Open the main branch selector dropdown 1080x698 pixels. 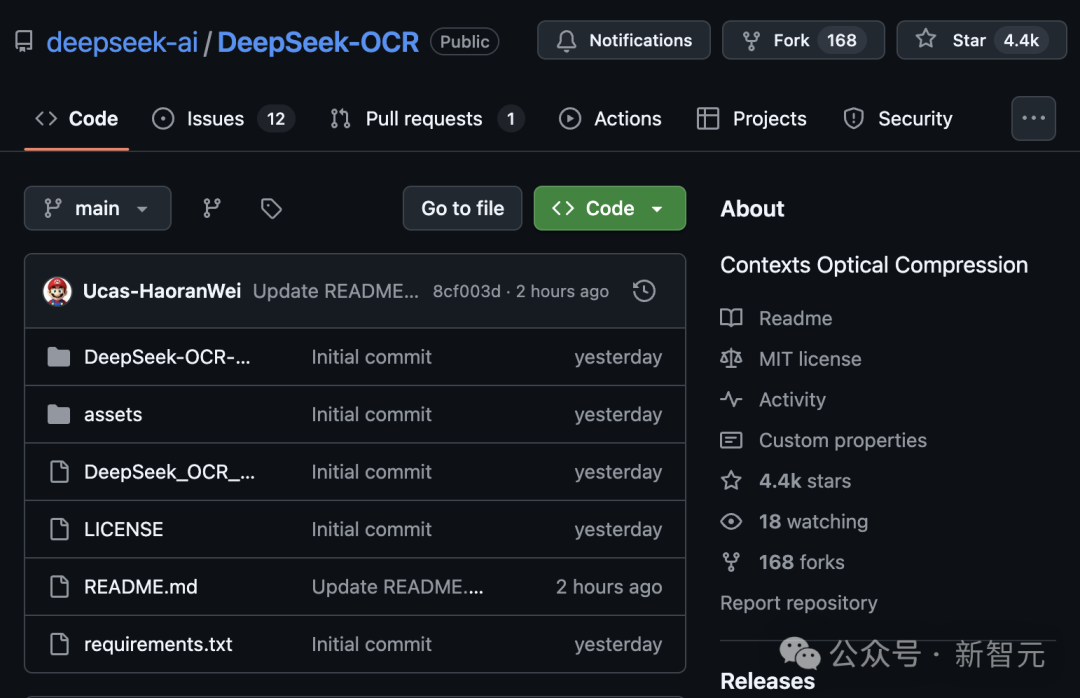[x=97, y=208]
